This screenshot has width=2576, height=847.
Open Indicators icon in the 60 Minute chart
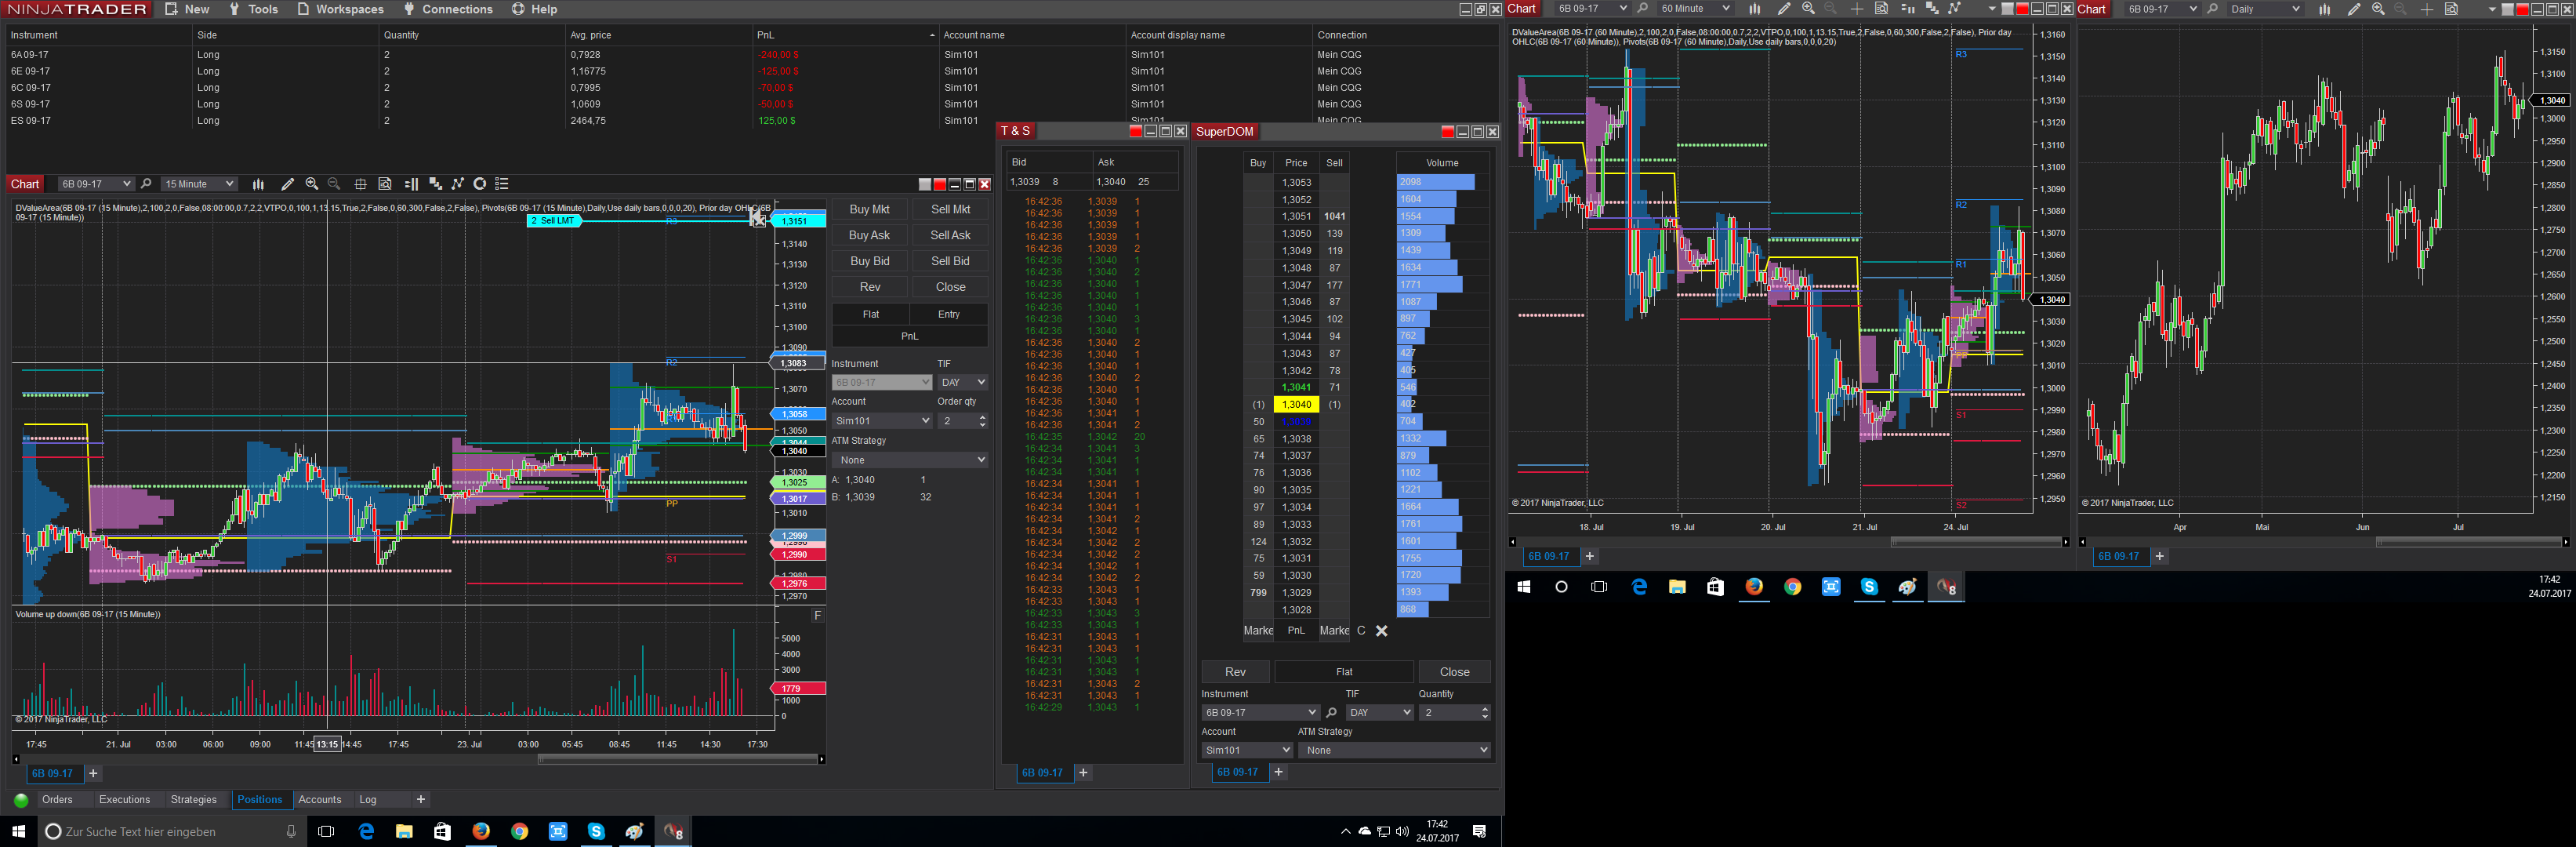coord(1932,9)
